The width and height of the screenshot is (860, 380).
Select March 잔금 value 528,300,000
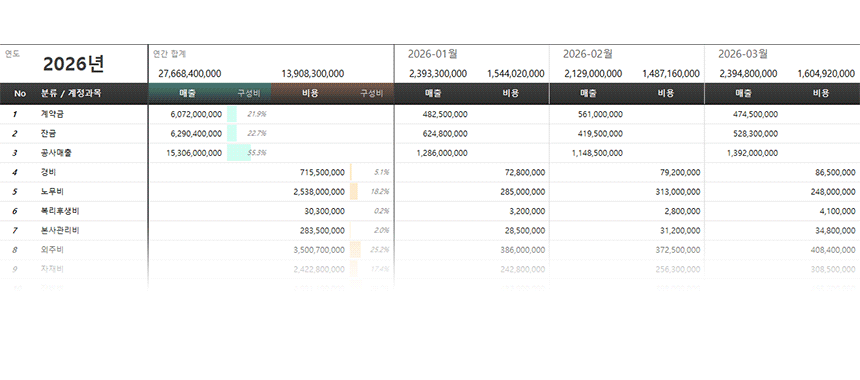pos(755,133)
